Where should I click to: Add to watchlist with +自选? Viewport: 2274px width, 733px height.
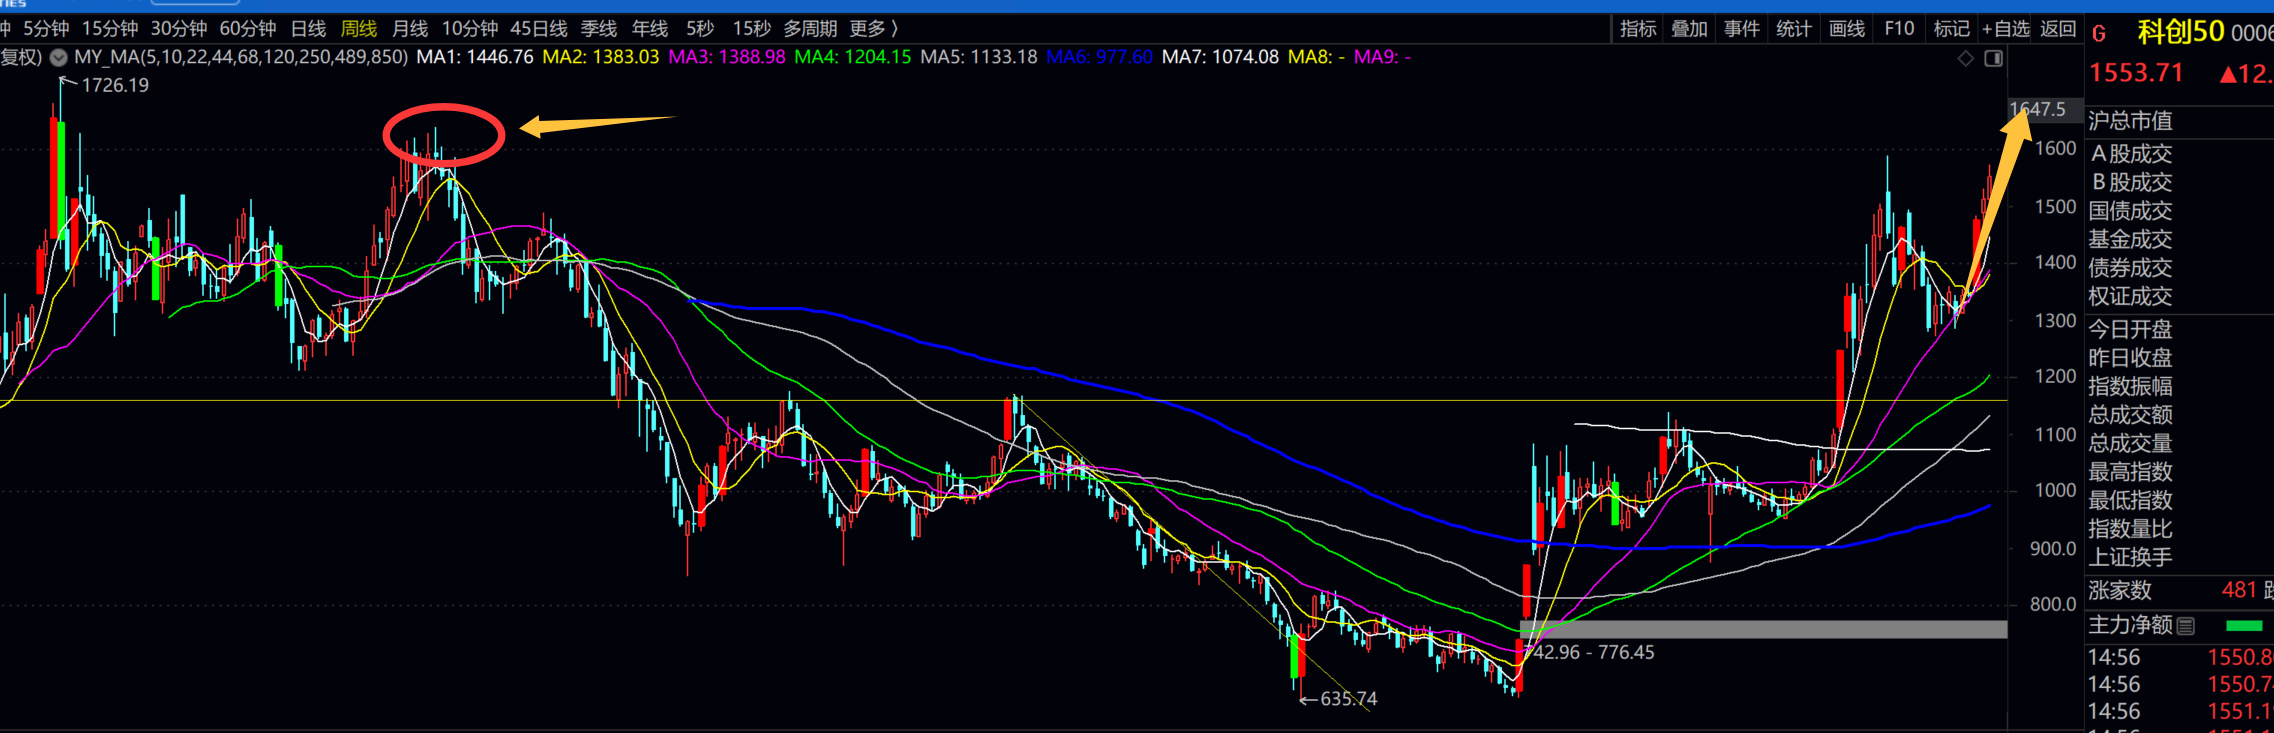pos(2005,29)
